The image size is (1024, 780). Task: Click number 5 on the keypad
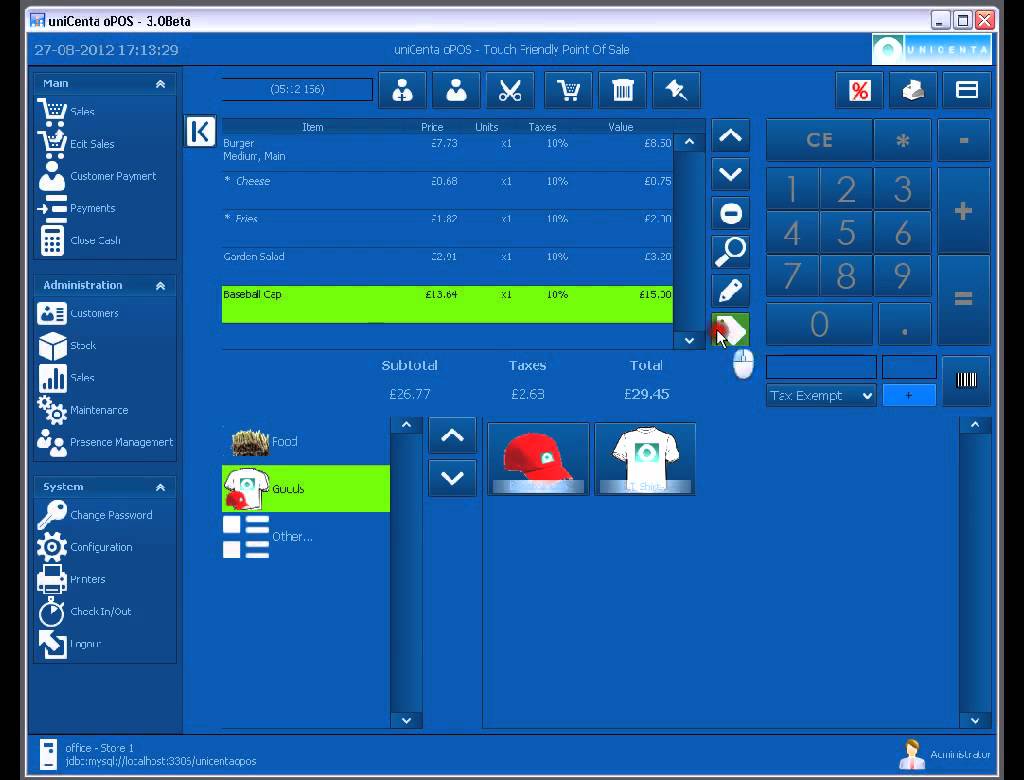(846, 233)
